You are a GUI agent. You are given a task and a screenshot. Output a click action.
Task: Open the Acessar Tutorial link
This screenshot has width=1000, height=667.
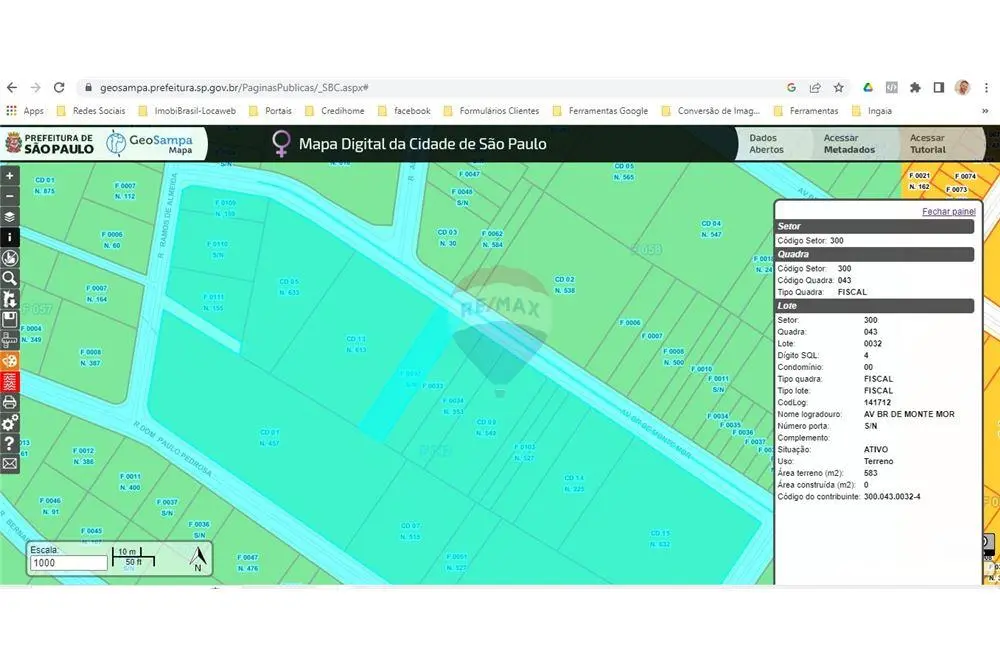click(927, 144)
